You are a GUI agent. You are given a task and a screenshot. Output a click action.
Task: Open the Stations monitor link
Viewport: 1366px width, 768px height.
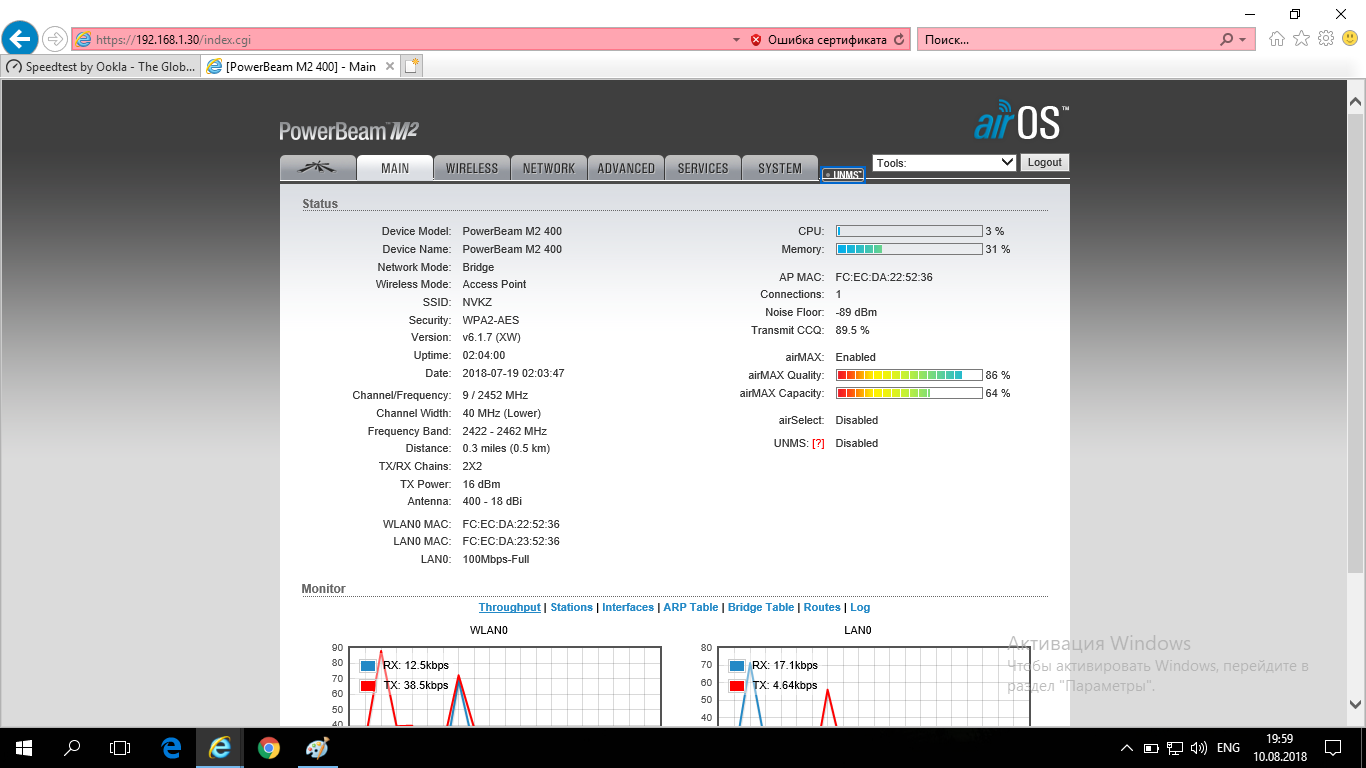[x=571, y=607]
